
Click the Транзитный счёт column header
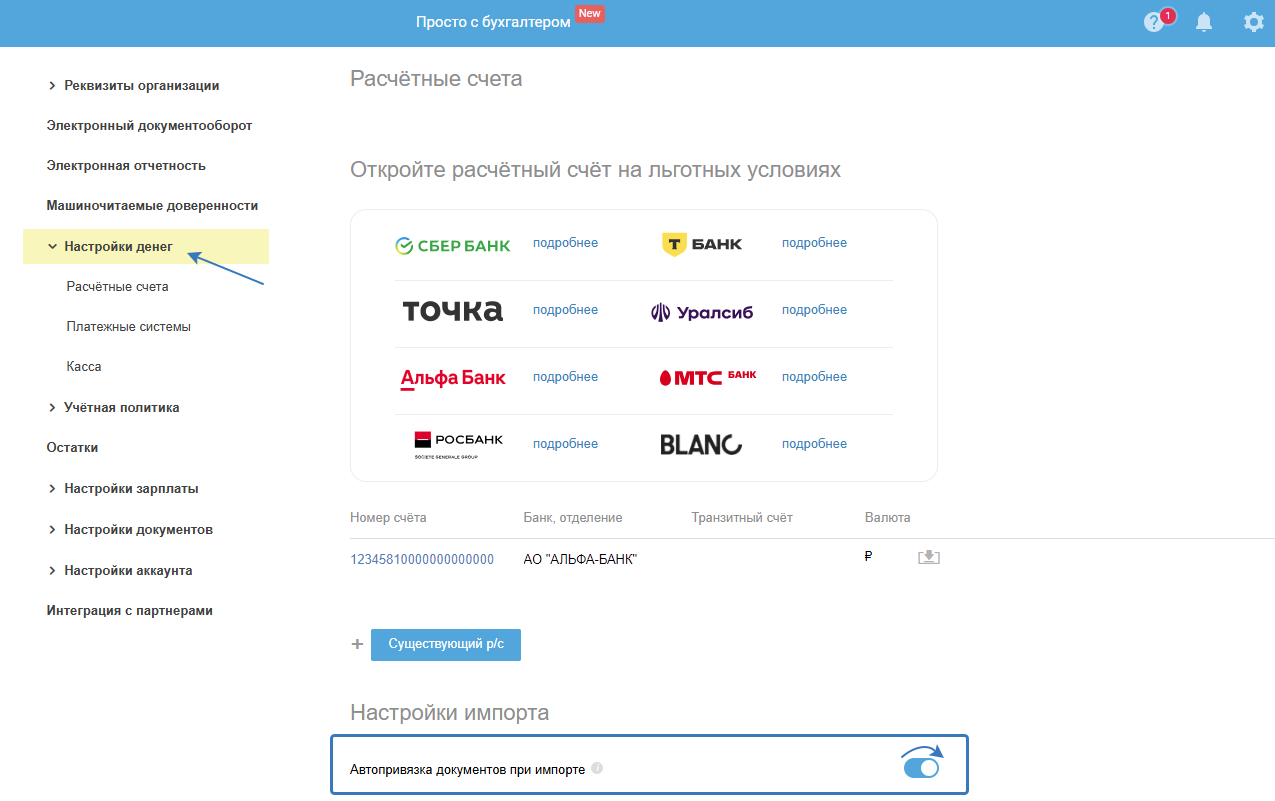742,518
